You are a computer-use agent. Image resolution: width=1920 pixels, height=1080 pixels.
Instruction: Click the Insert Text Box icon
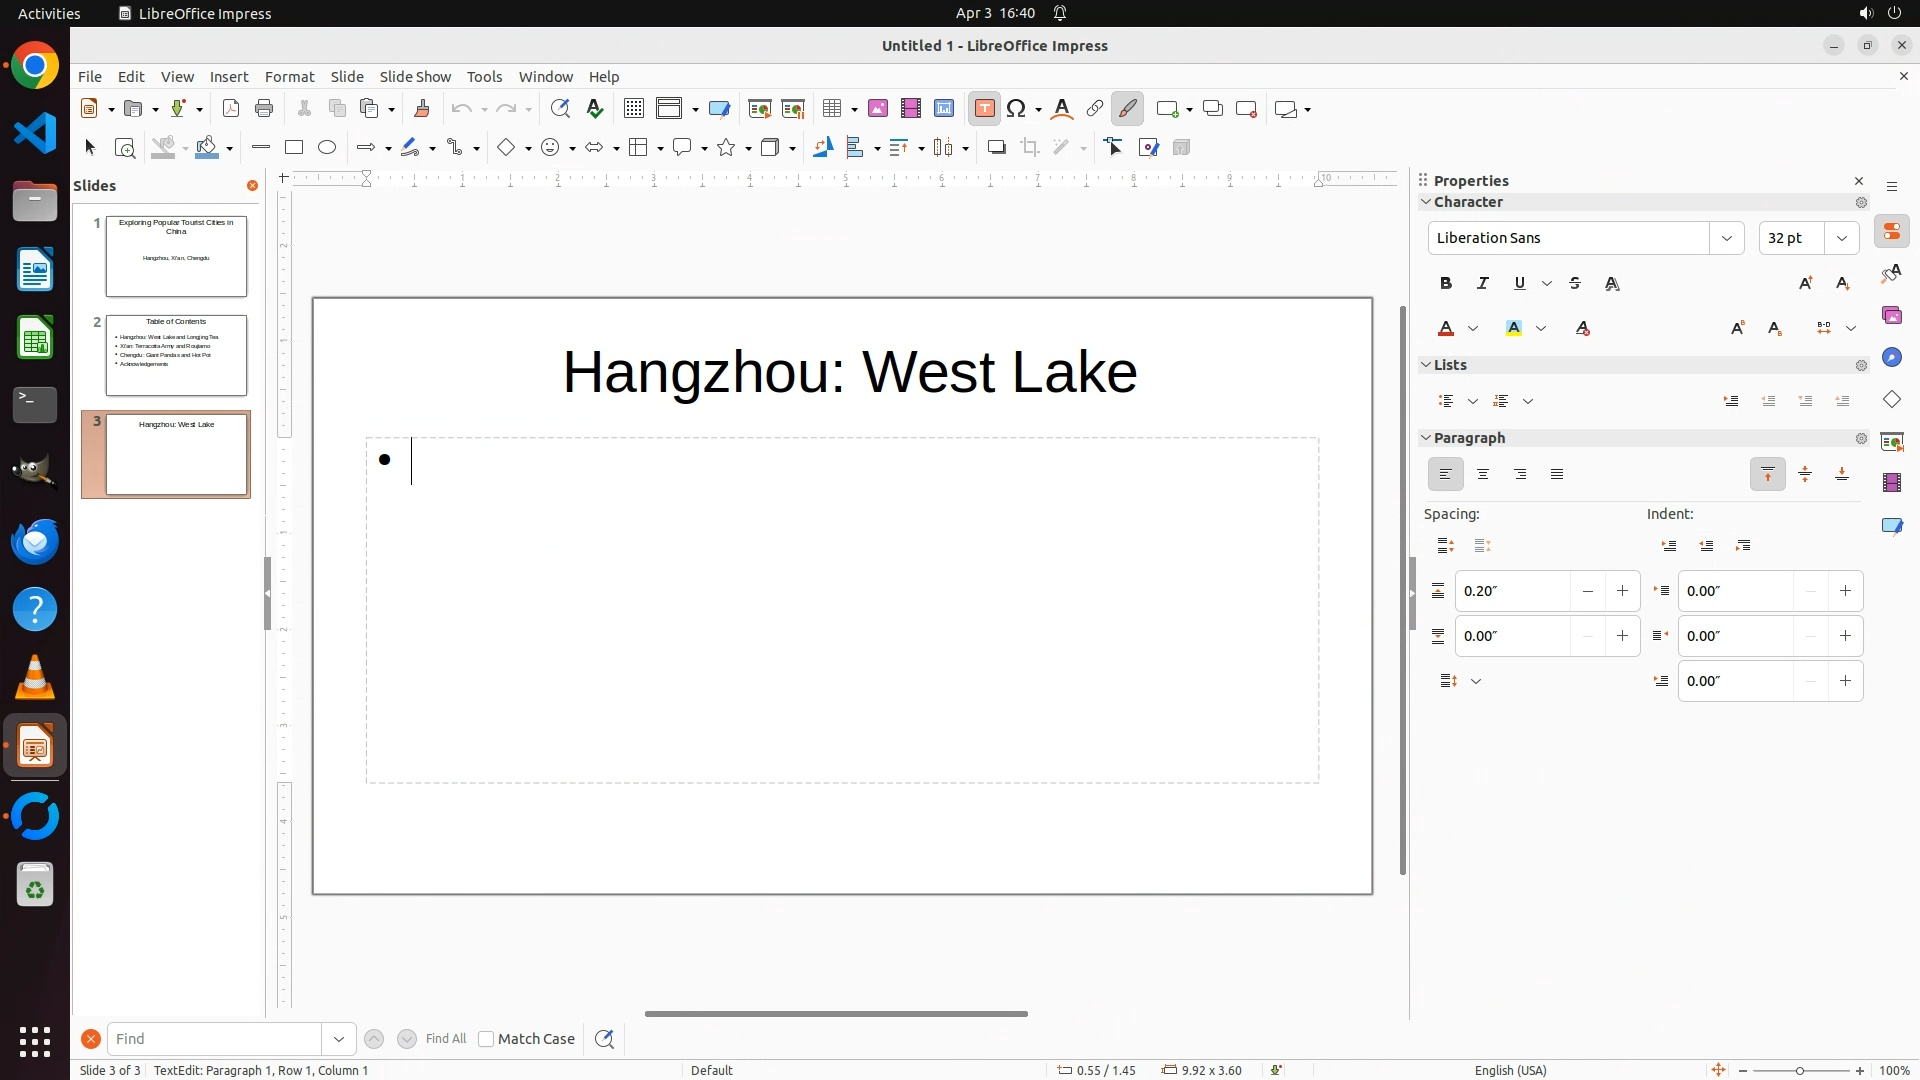[x=984, y=109]
